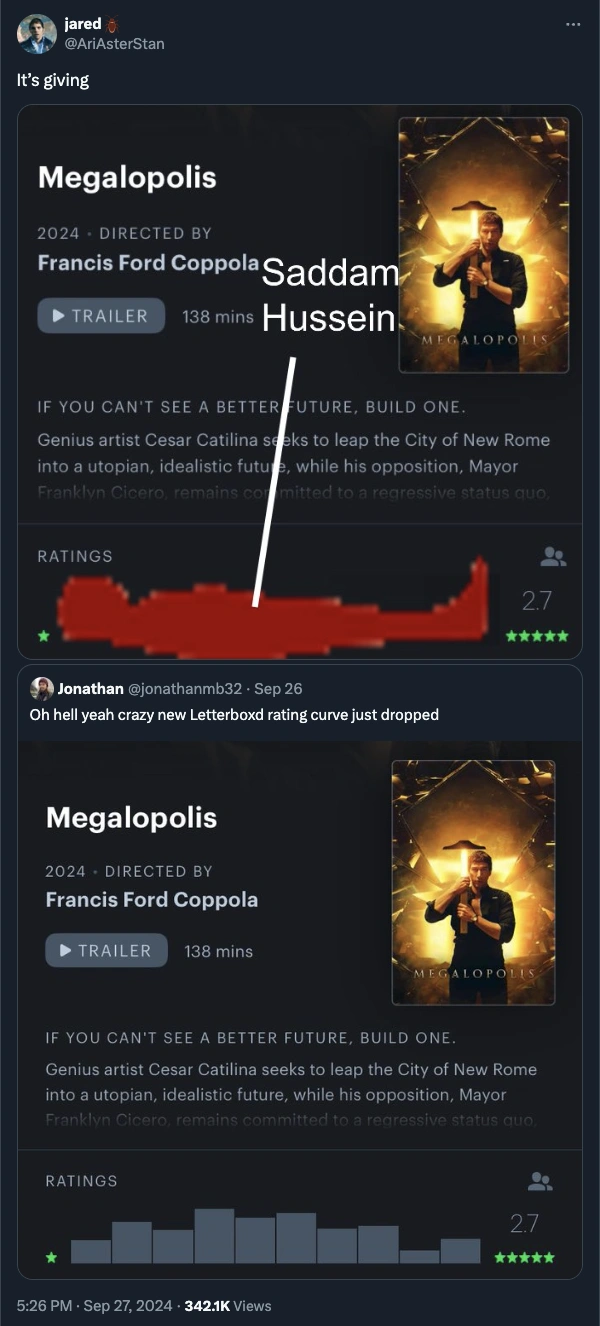
Task: Open the @jonathanmb32 handle link
Action: 185,689
